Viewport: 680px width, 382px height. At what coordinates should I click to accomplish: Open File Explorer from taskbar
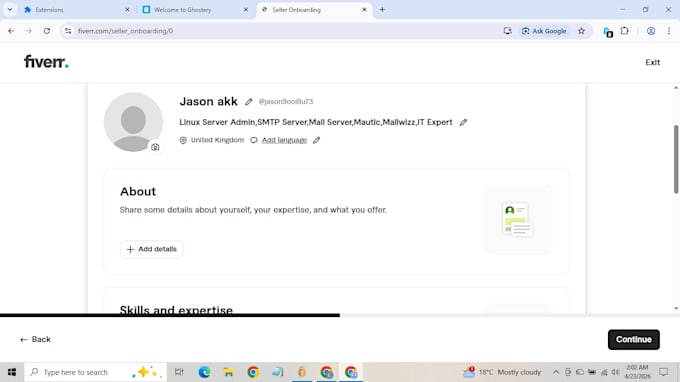[229, 372]
